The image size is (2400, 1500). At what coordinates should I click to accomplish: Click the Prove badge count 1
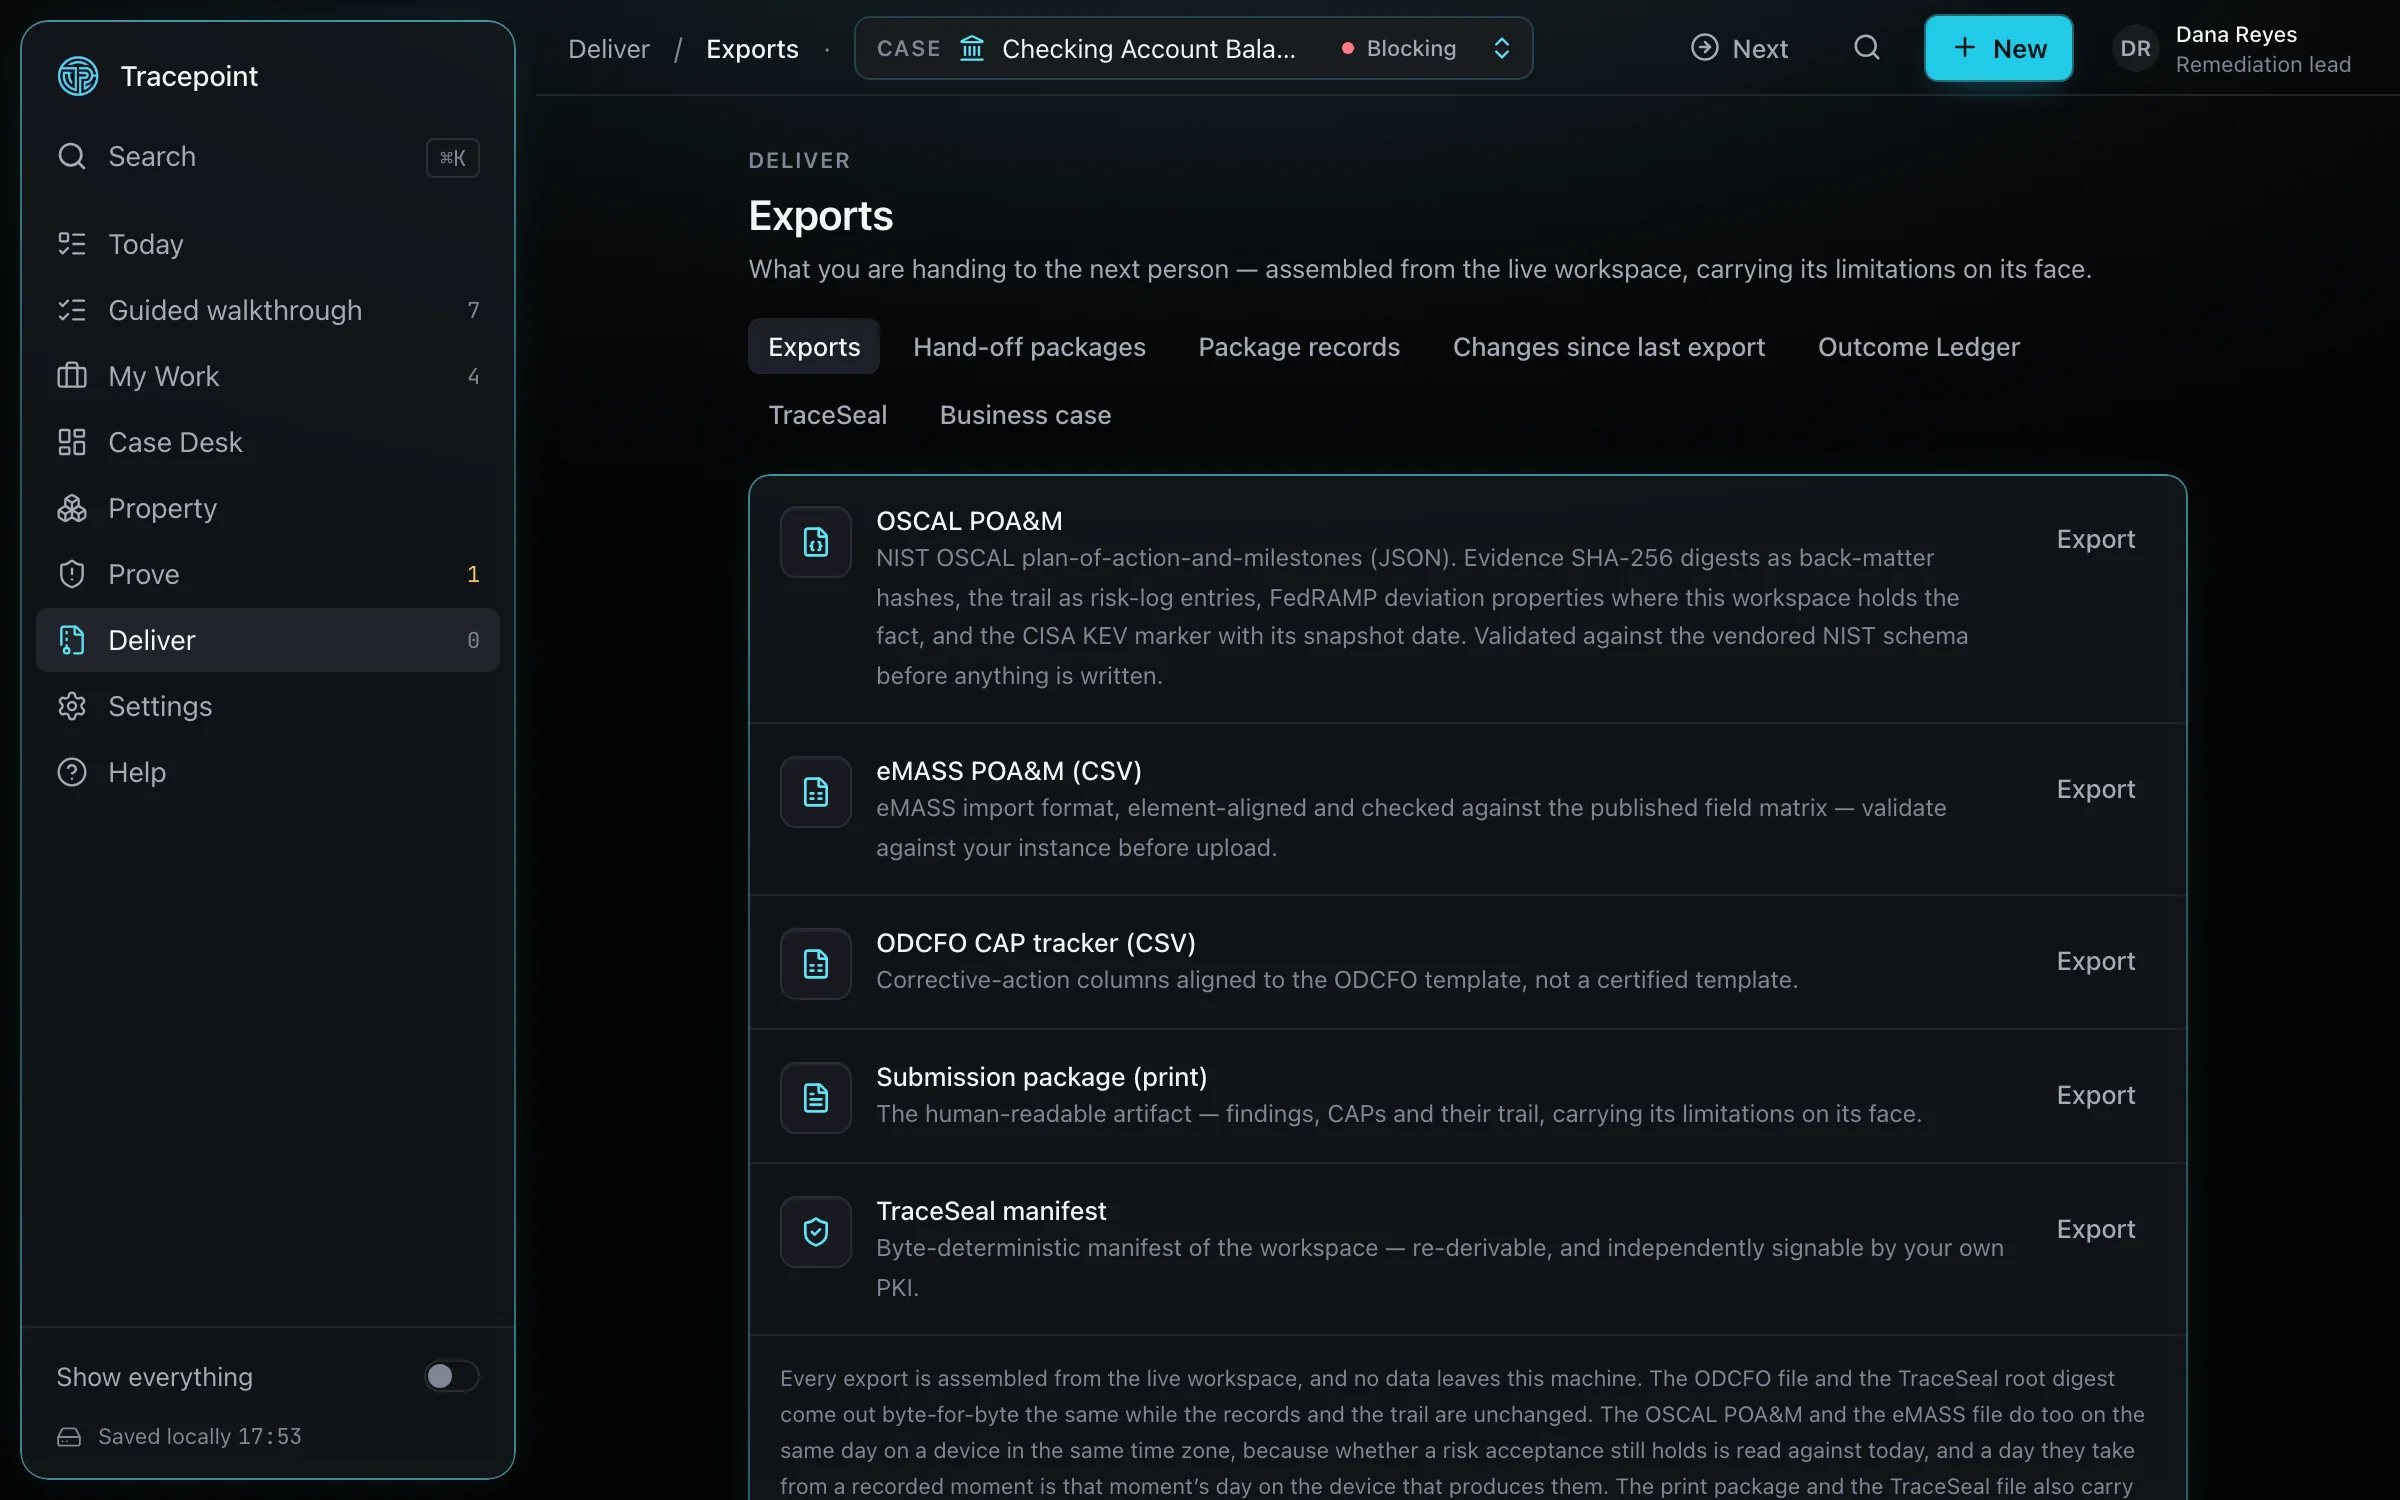tap(473, 574)
